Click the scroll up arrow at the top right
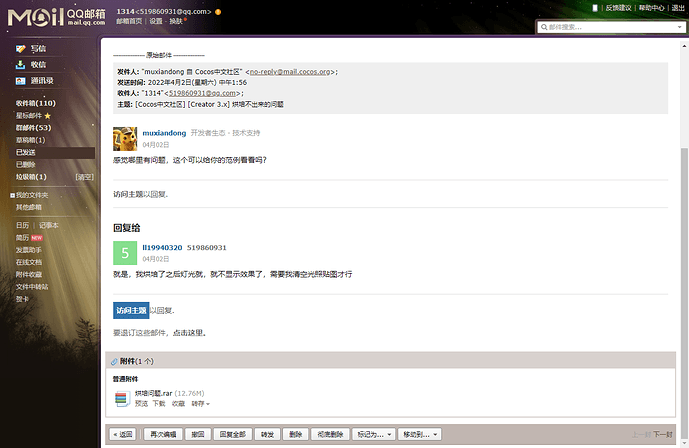The width and height of the screenshot is (689, 448). coord(684,46)
